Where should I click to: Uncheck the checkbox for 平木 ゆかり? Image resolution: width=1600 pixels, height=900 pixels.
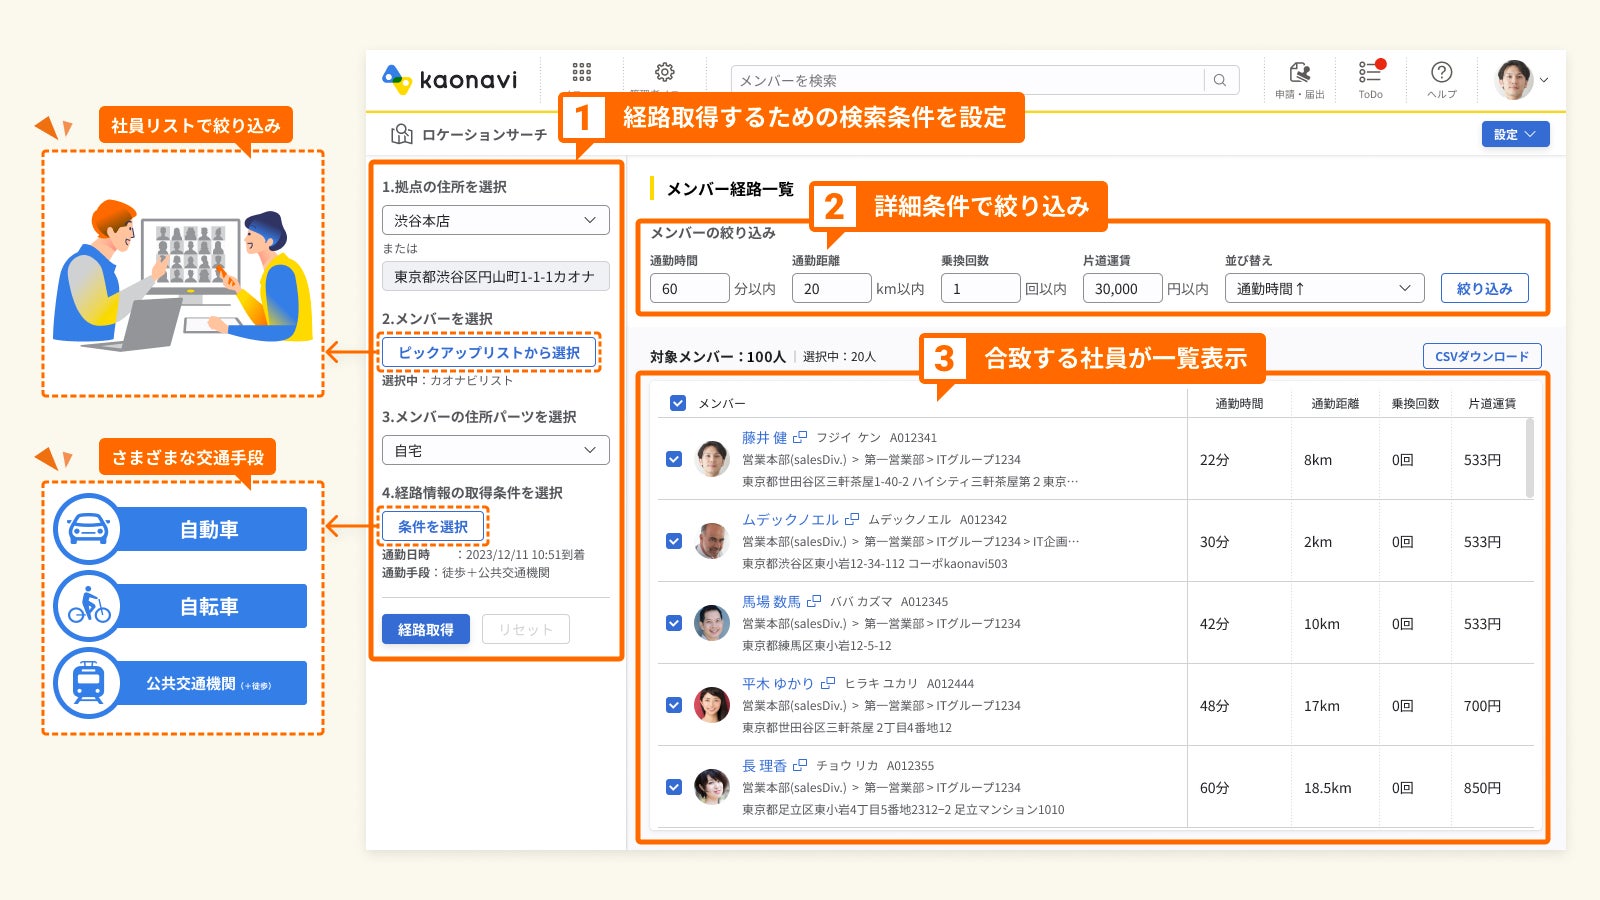point(674,705)
